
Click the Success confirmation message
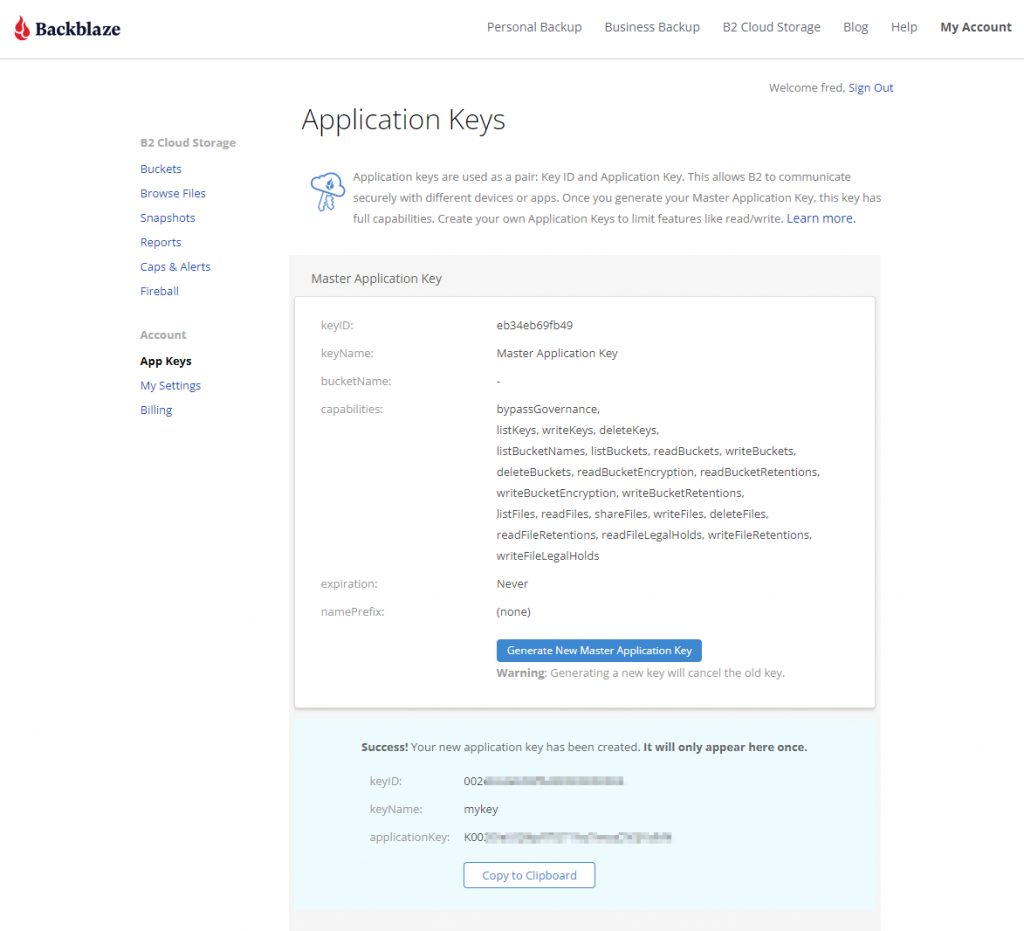pyautogui.click(x=584, y=747)
